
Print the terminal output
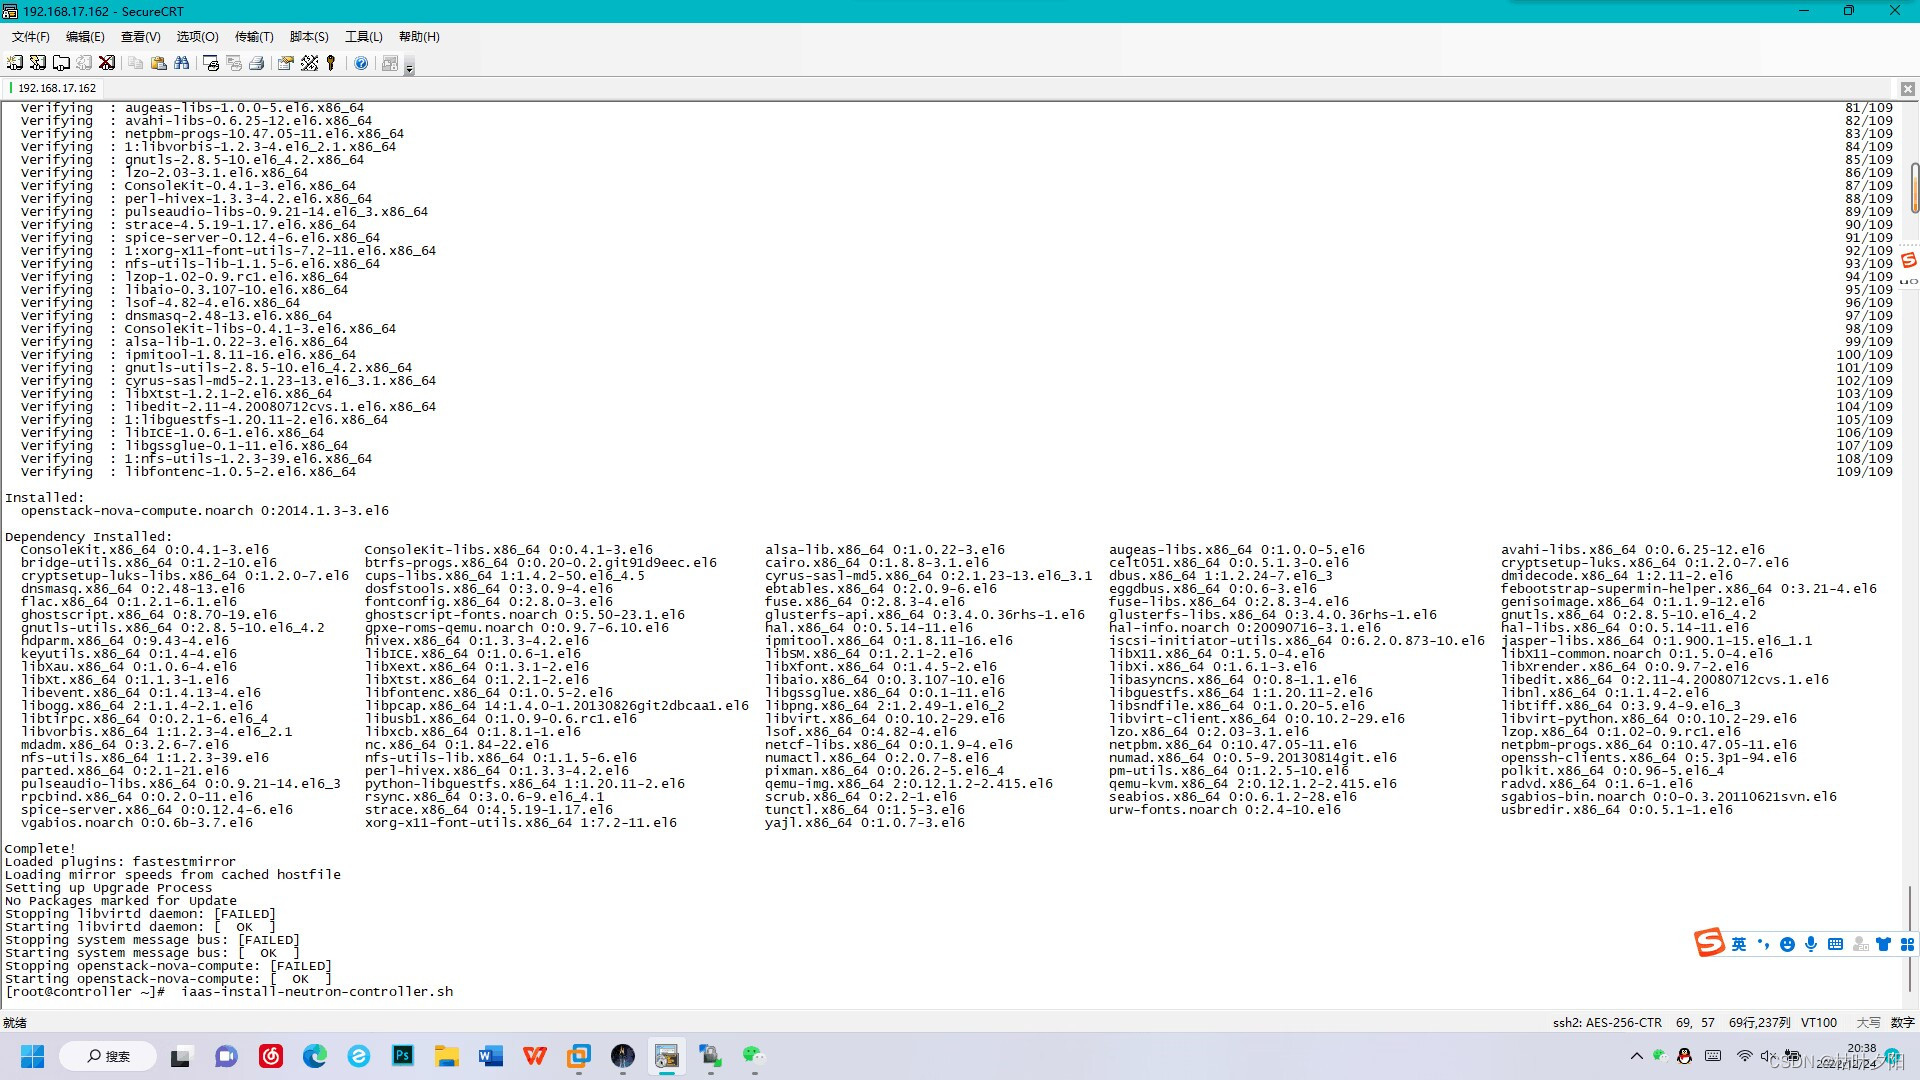pos(257,63)
